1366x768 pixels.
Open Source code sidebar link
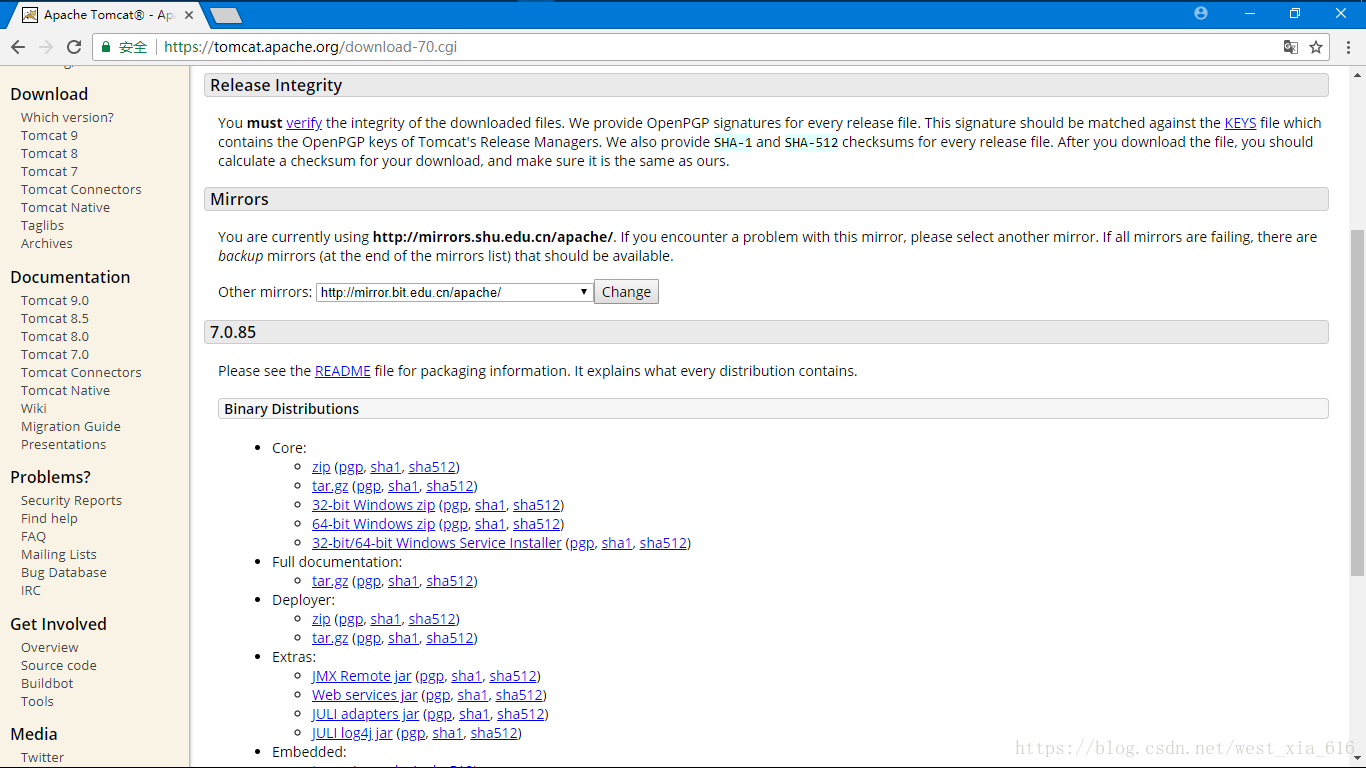tap(58, 665)
